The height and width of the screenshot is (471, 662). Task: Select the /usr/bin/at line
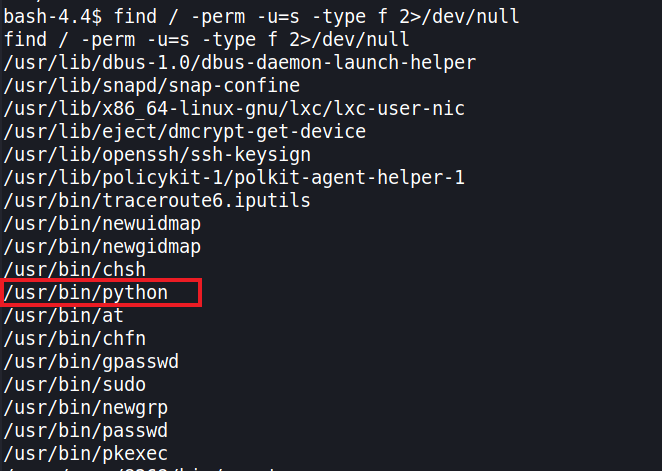64,316
